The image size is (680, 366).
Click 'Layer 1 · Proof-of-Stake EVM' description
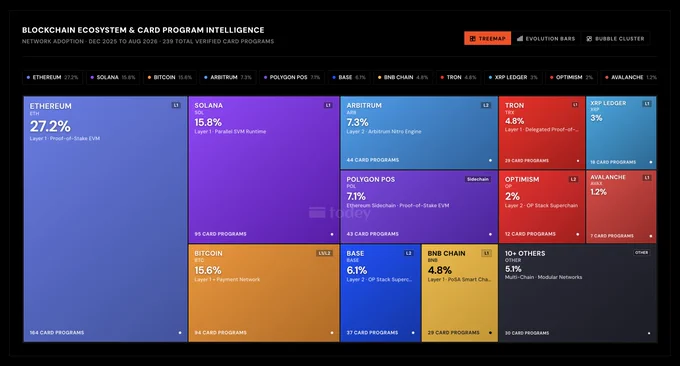point(65,138)
